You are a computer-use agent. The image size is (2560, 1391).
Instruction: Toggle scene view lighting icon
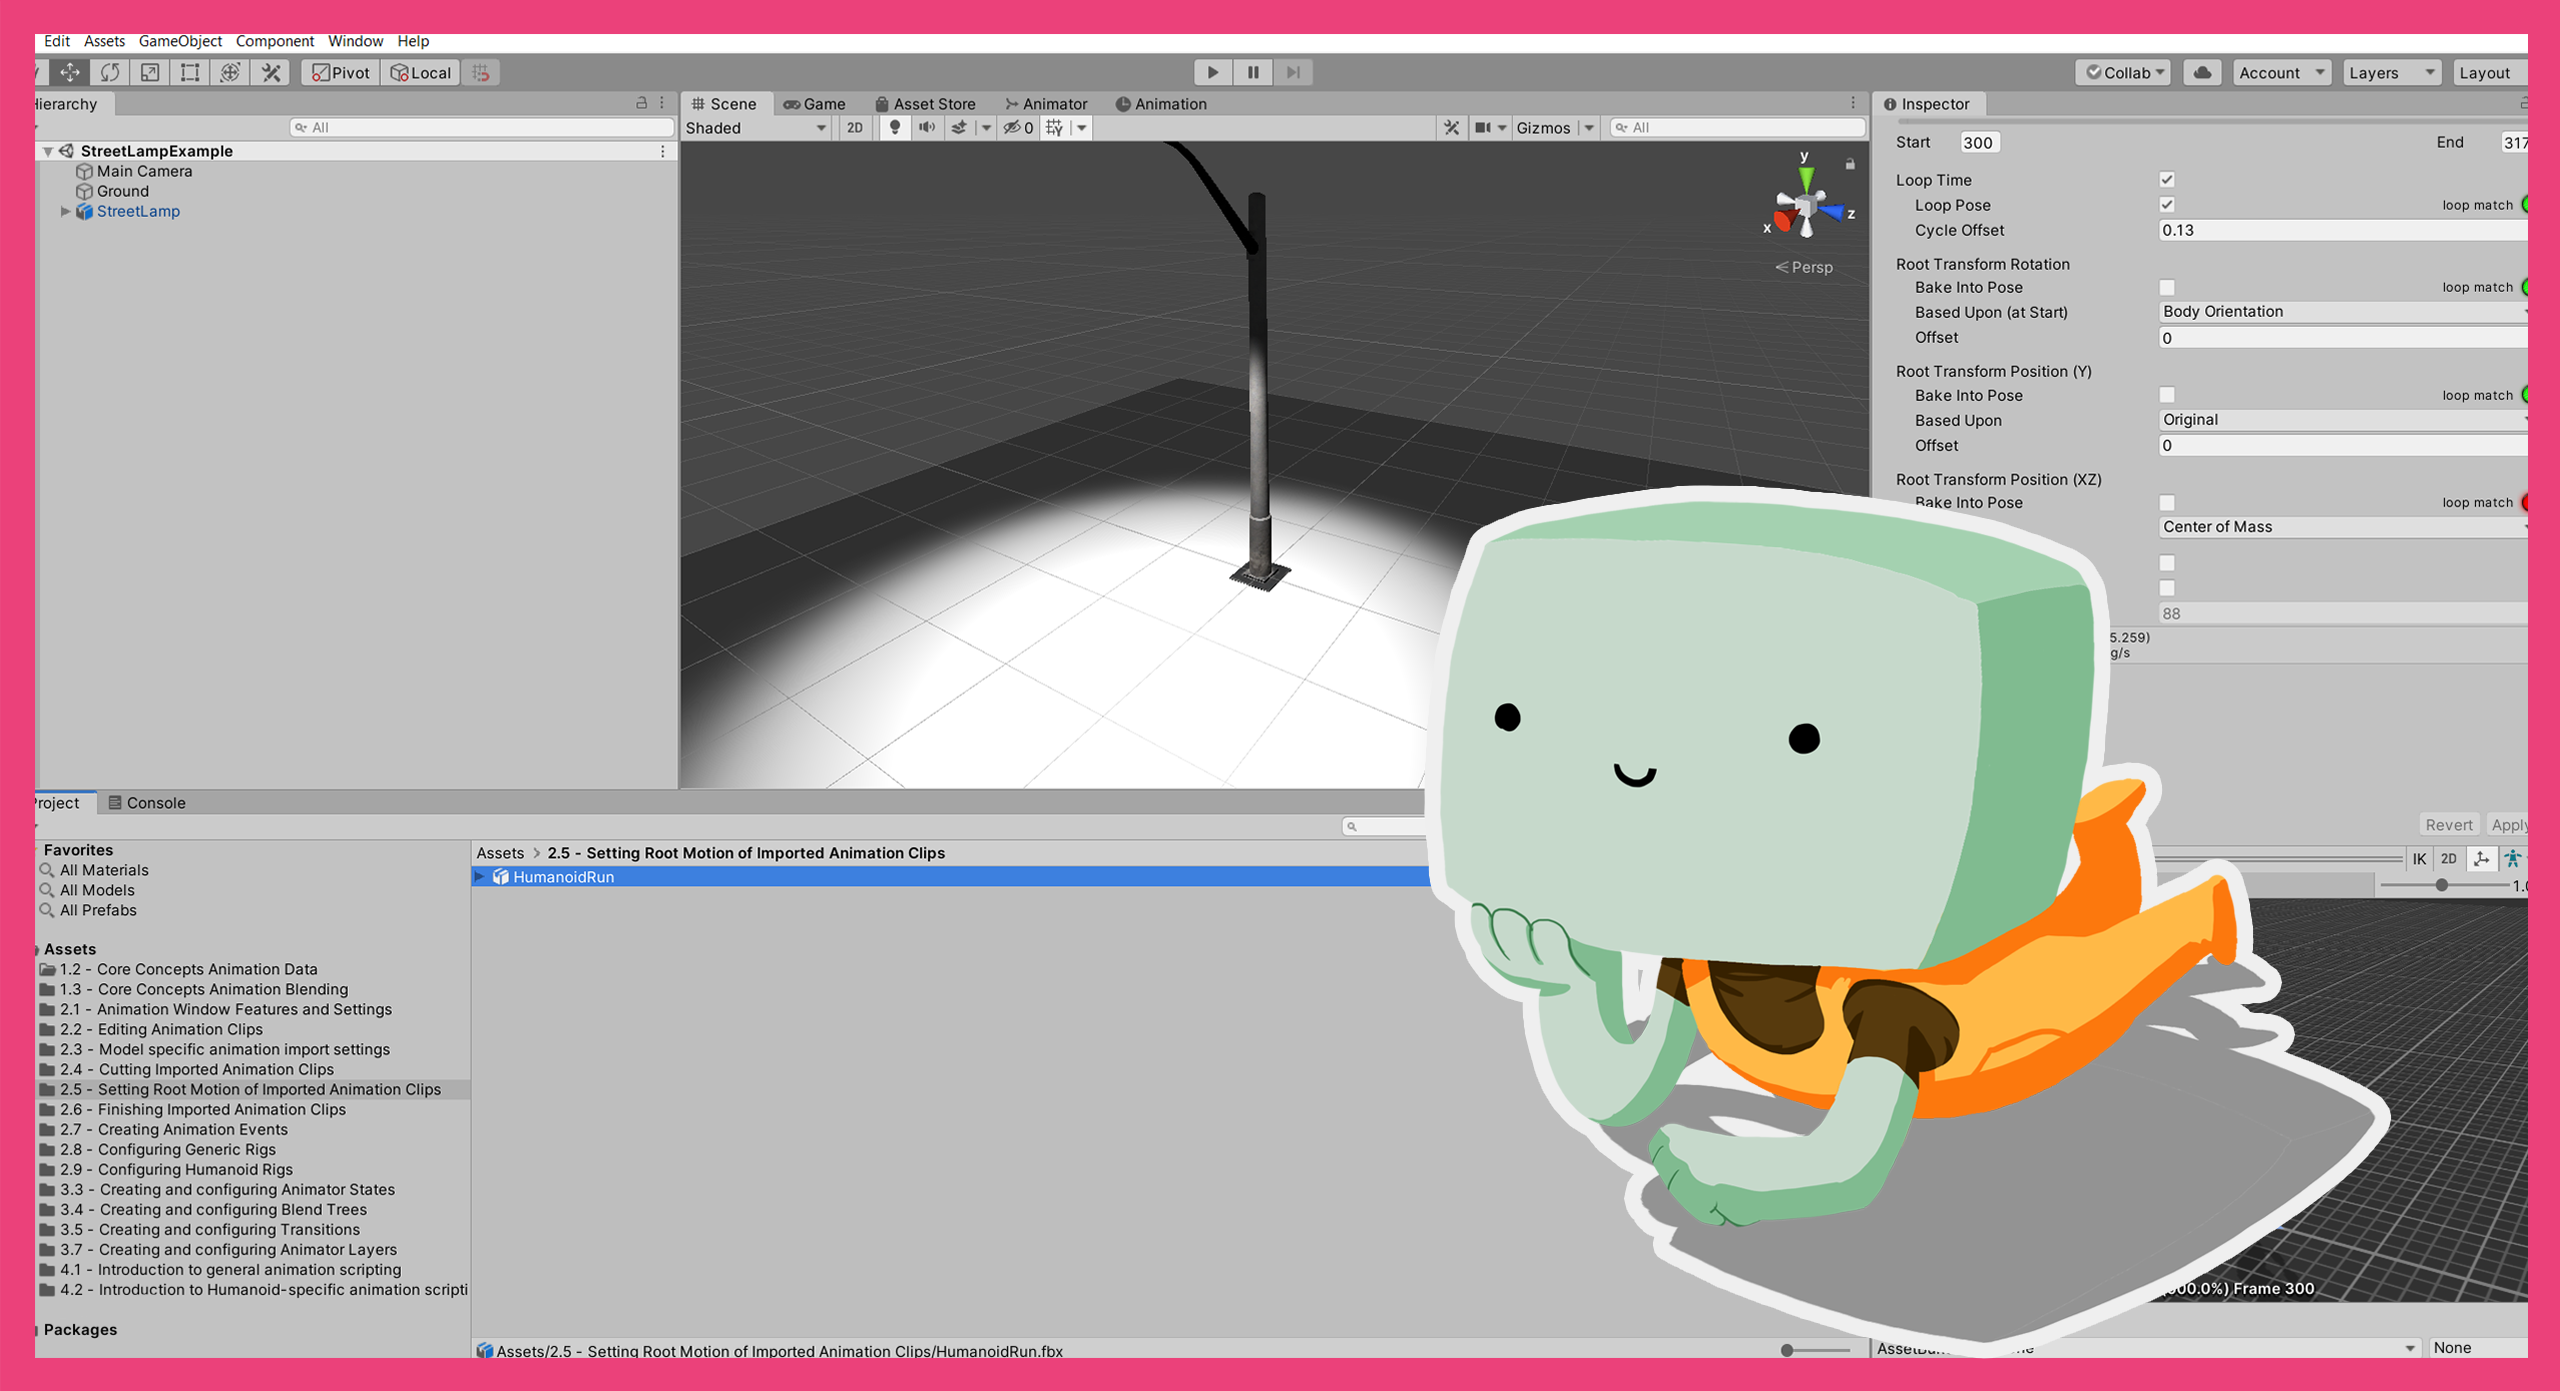click(895, 127)
